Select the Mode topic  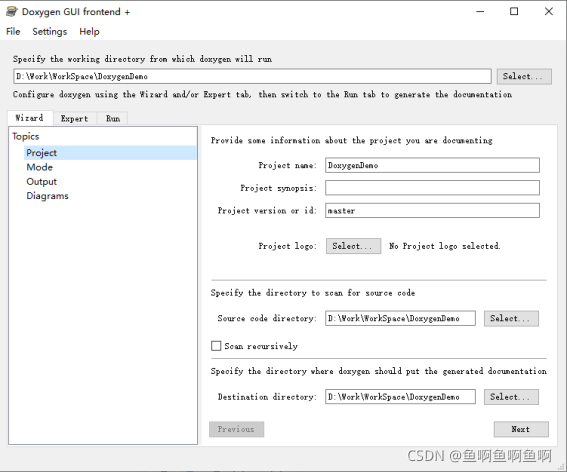coord(39,167)
